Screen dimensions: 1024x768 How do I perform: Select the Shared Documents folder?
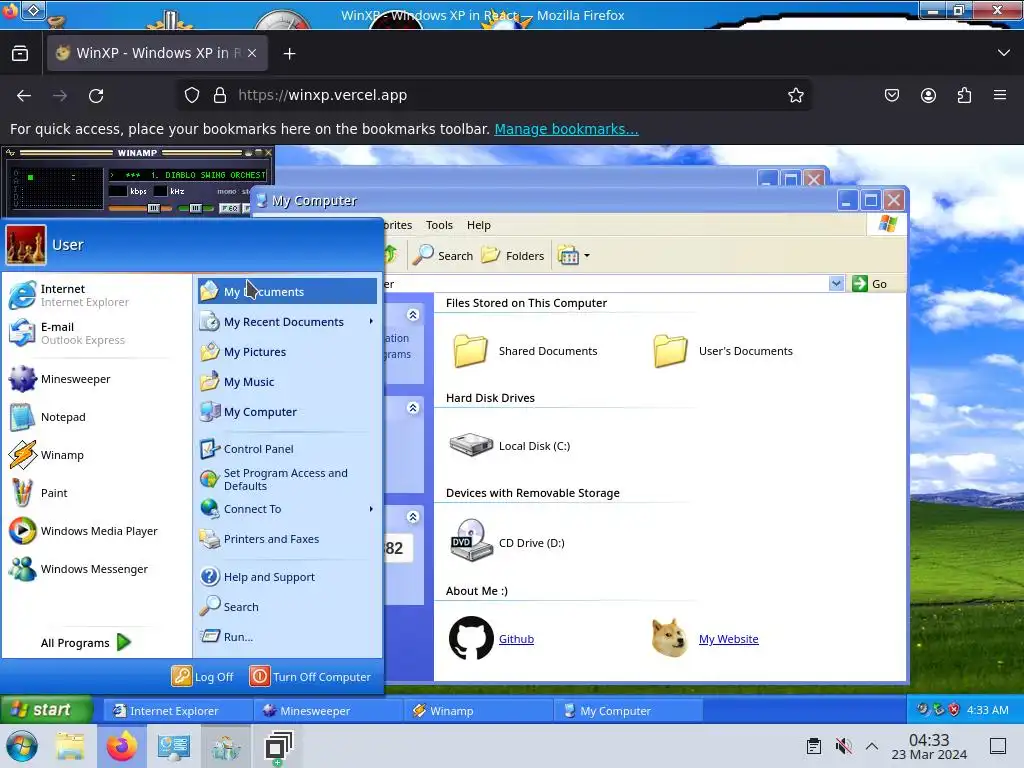[524, 351]
